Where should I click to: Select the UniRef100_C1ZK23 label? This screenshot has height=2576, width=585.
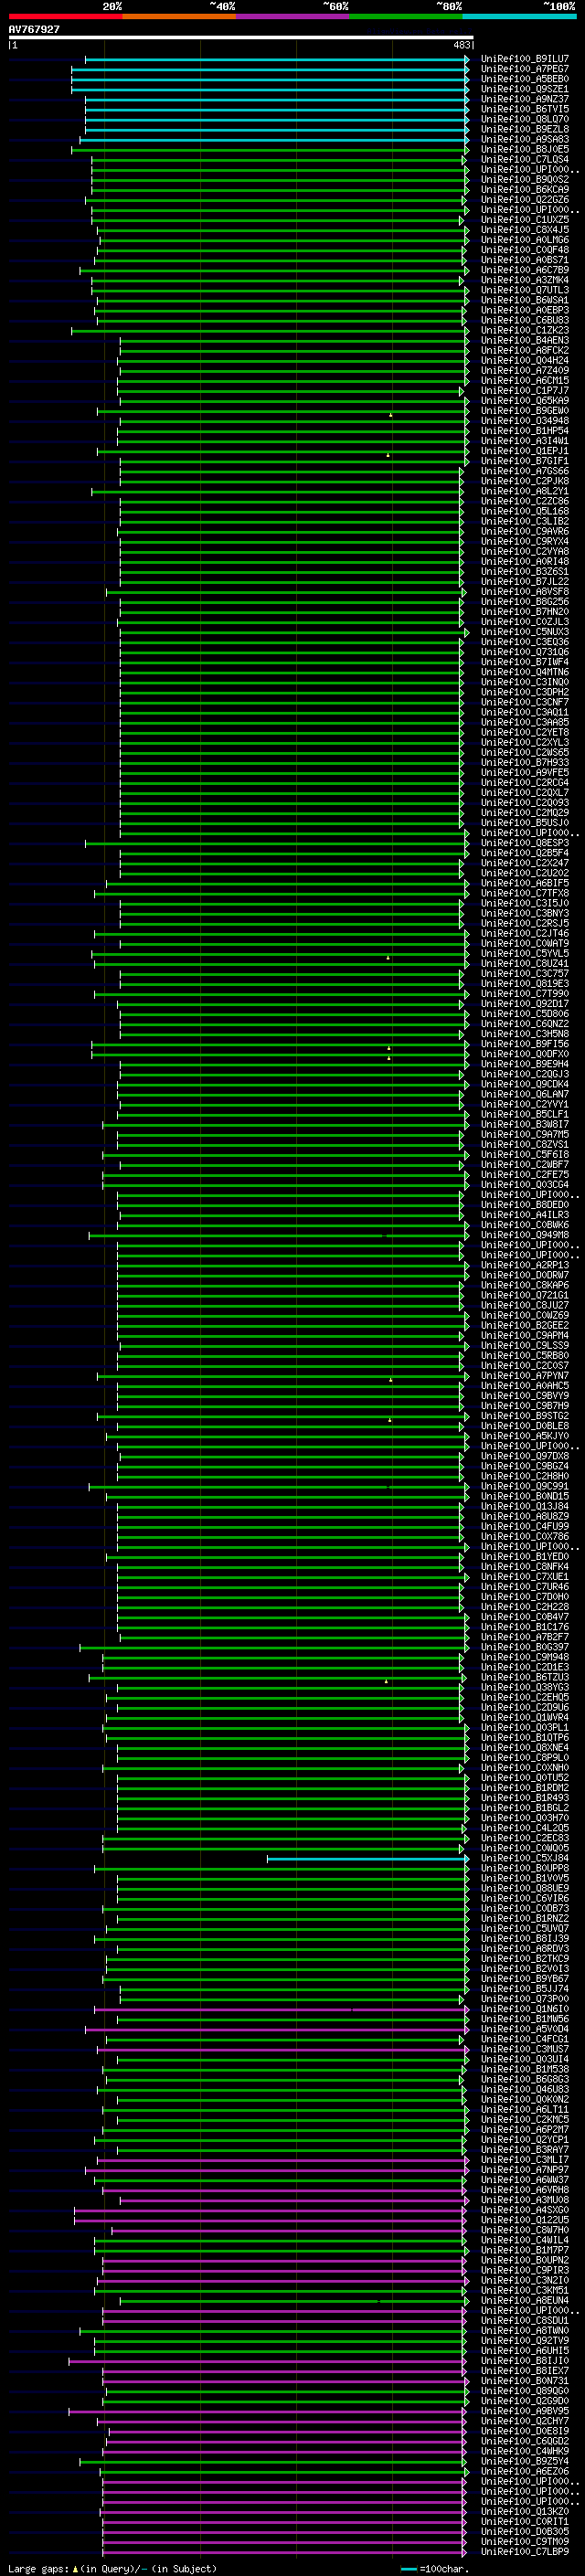[524, 330]
